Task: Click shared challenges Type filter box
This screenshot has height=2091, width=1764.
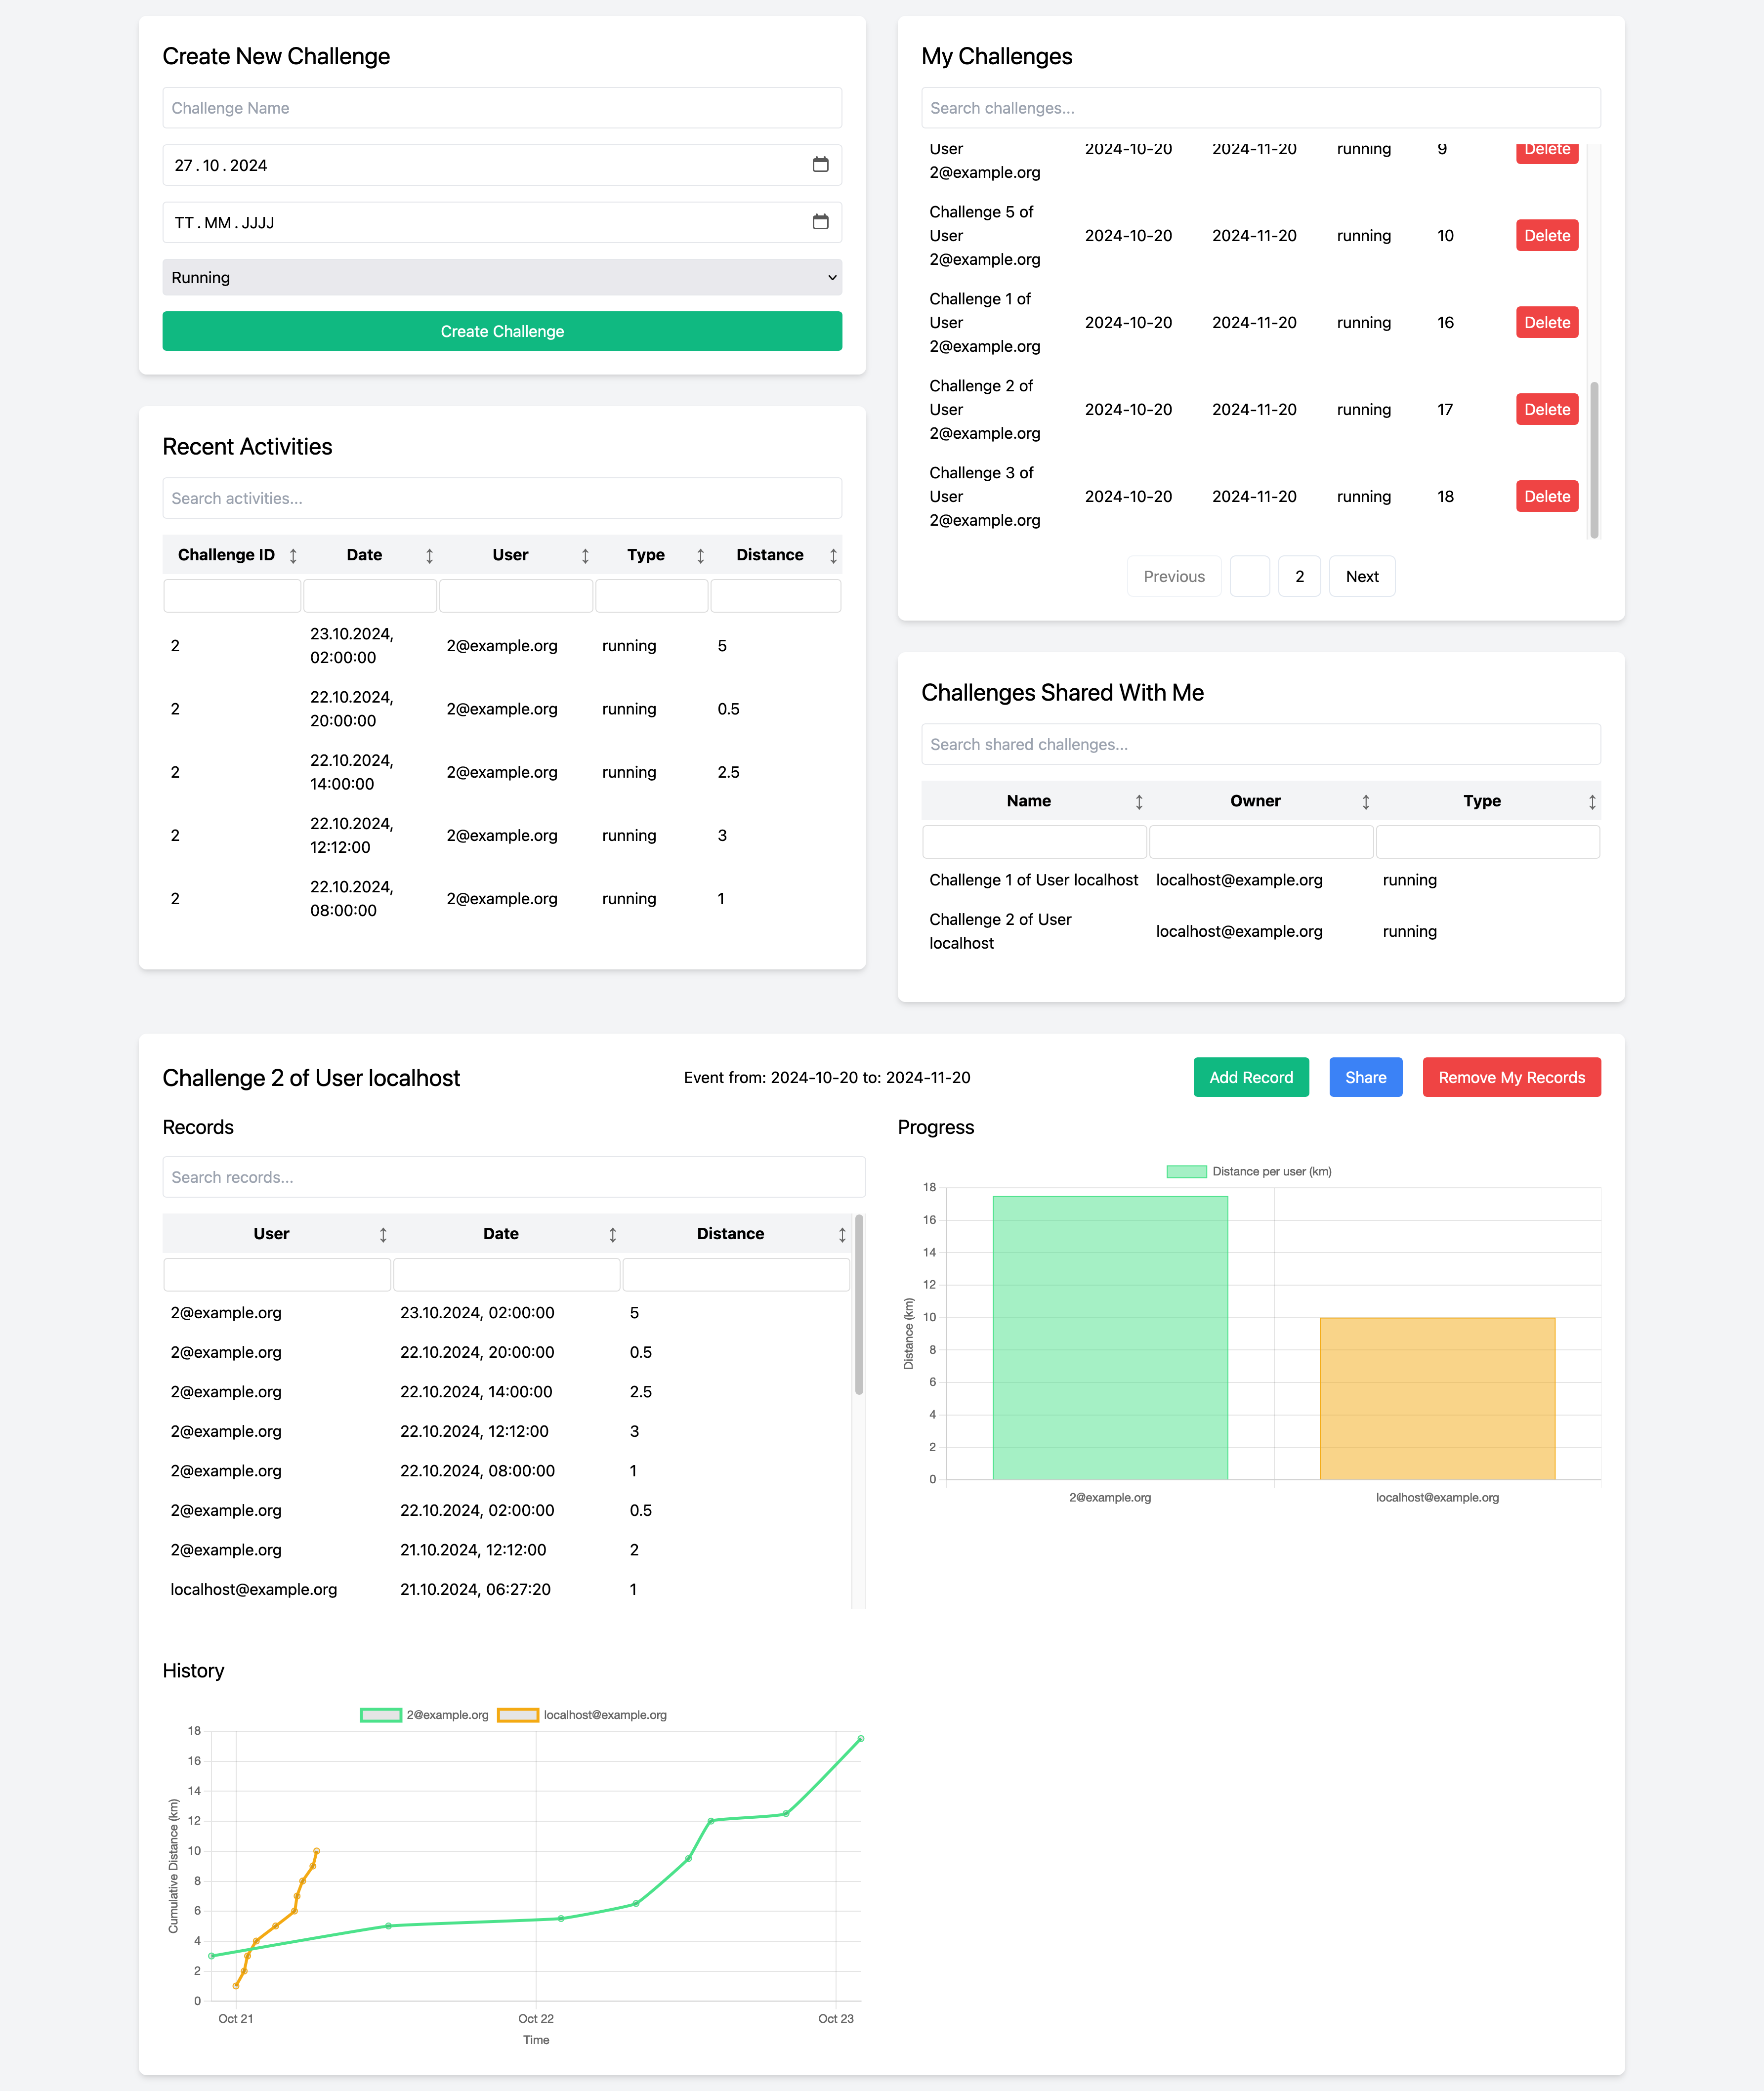Action: (1488, 842)
